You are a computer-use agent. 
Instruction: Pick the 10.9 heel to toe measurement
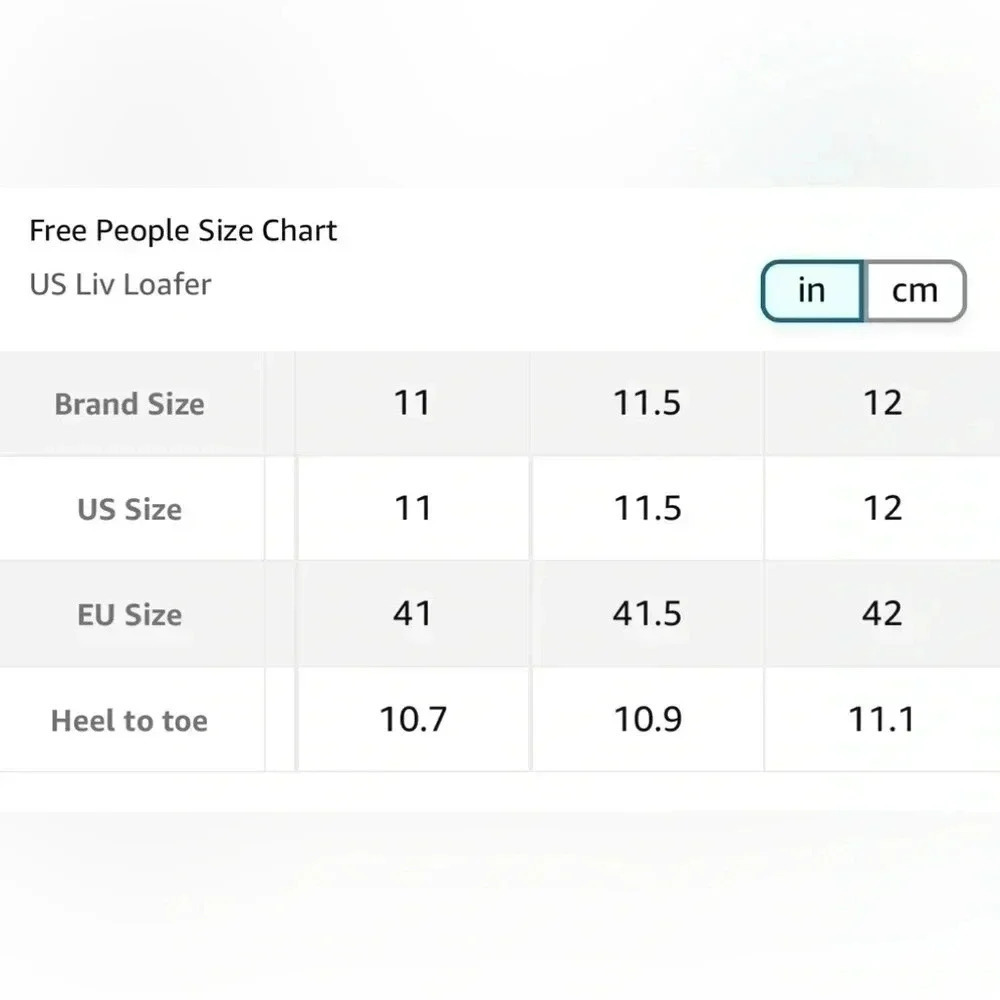point(647,719)
